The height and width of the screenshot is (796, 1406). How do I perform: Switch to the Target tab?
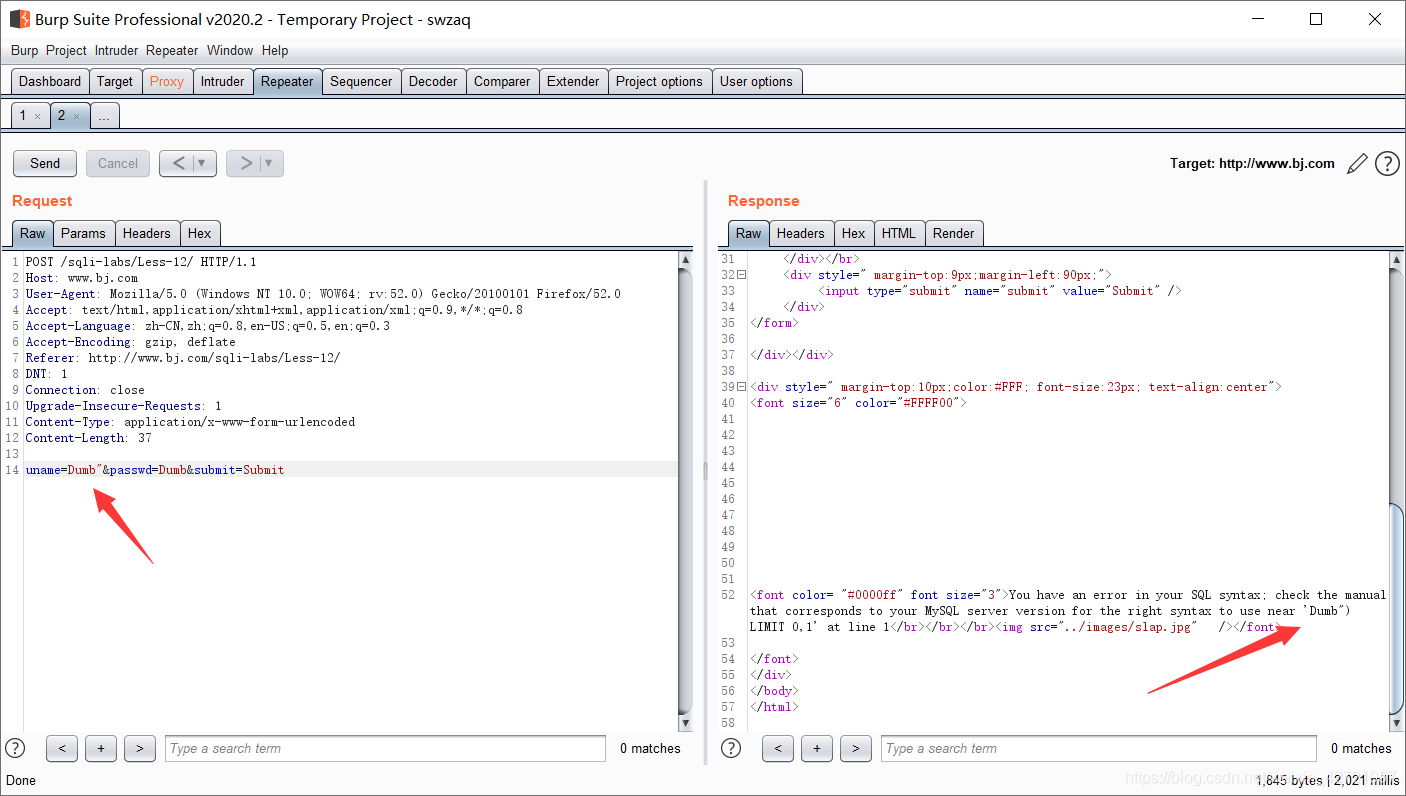click(115, 82)
